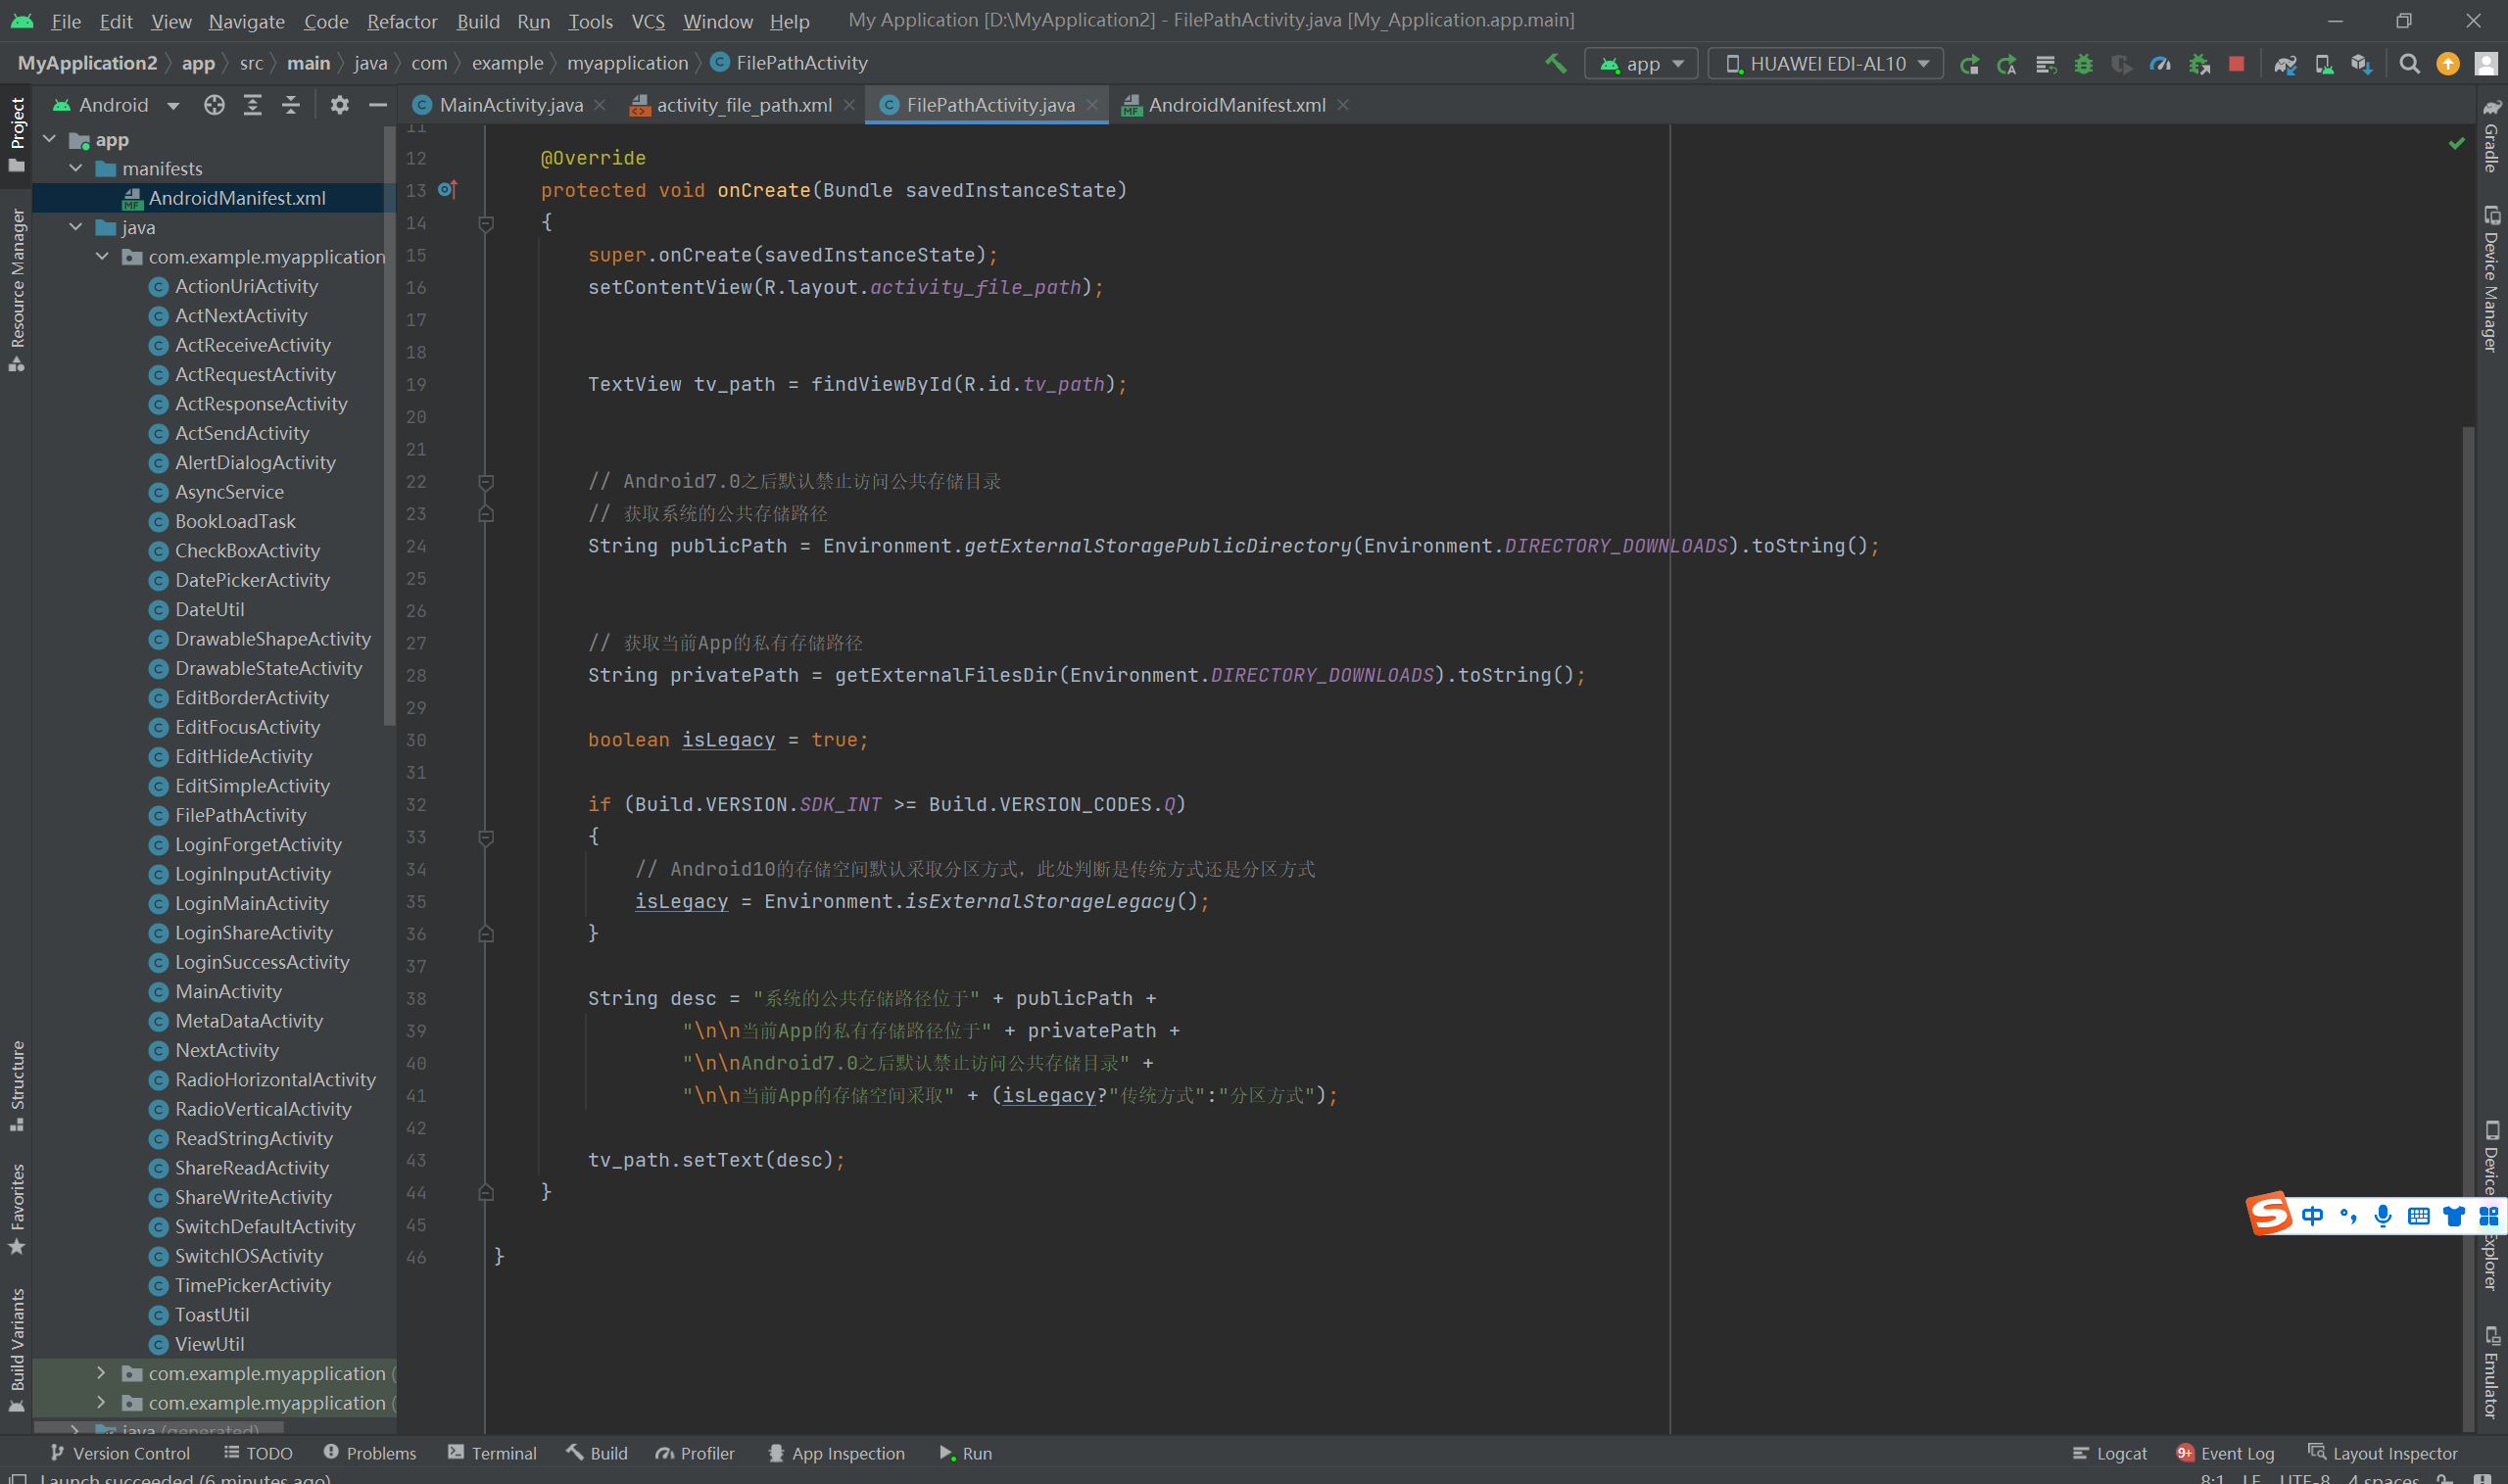Open the HUAWEI EDI-AL10 device dropdown

(x=1826, y=64)
